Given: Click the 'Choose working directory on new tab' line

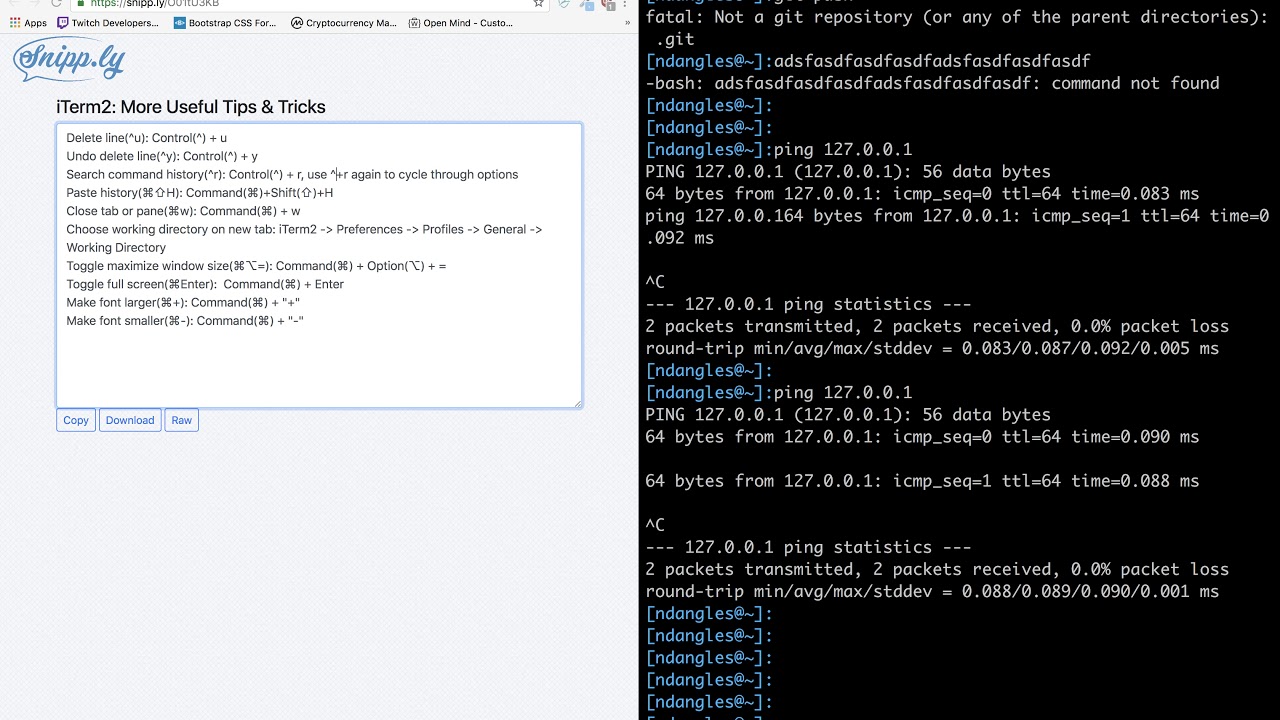Looking at the screenshot, I should 304,229.
